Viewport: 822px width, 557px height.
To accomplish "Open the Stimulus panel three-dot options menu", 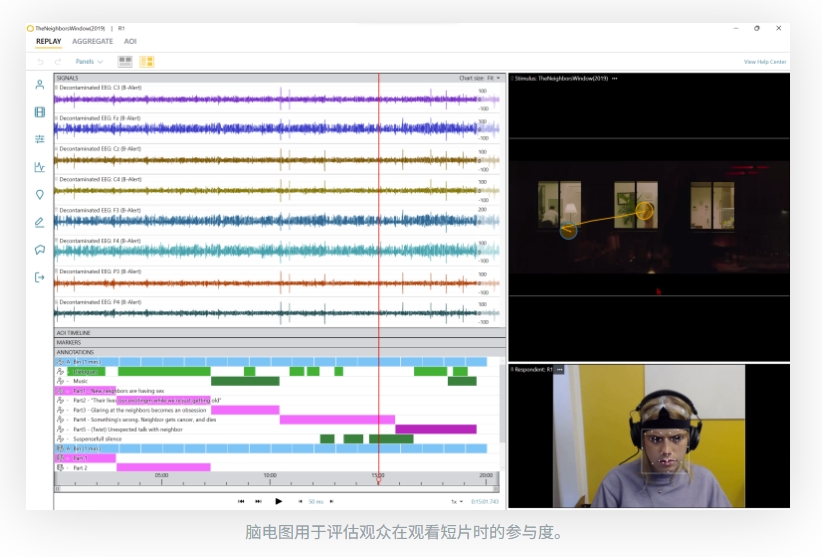I will pos(615,78).
